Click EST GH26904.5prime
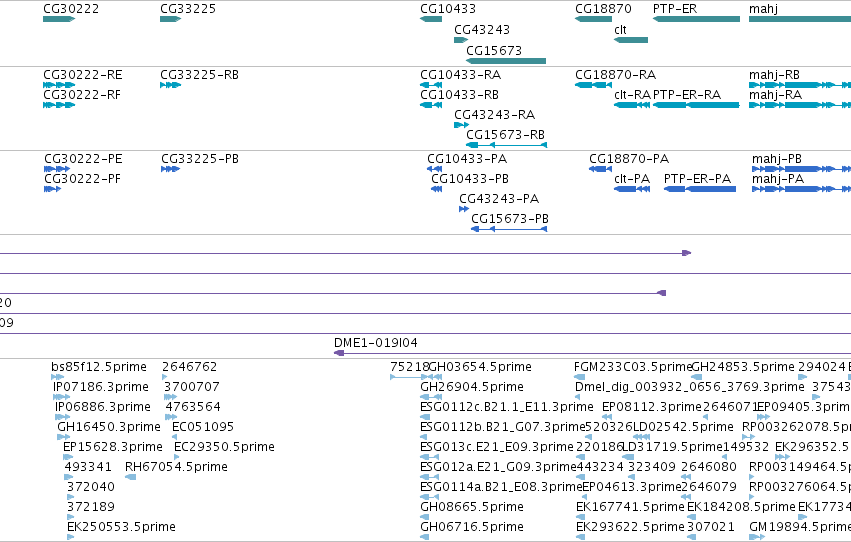This screenshot has height=542, width=851. [431, 397]
